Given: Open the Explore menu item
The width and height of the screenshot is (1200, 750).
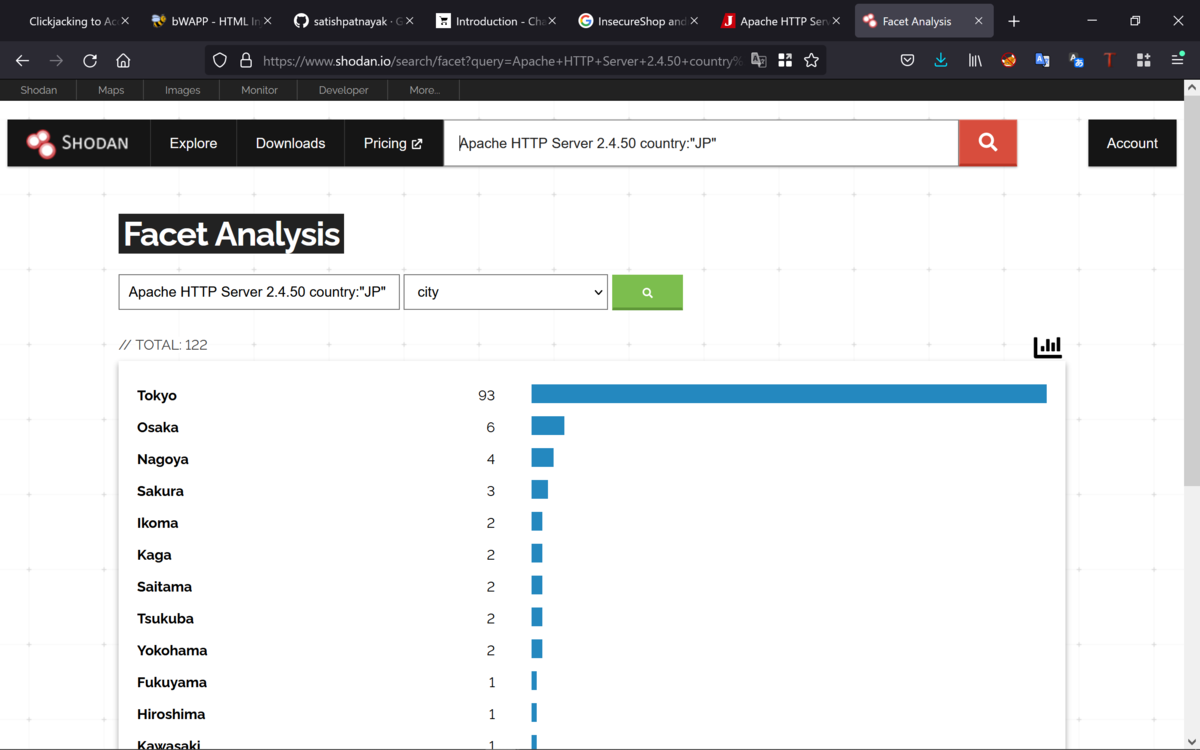Looking at the screenshot, I should pyautogui.click(x=193, y=143).
